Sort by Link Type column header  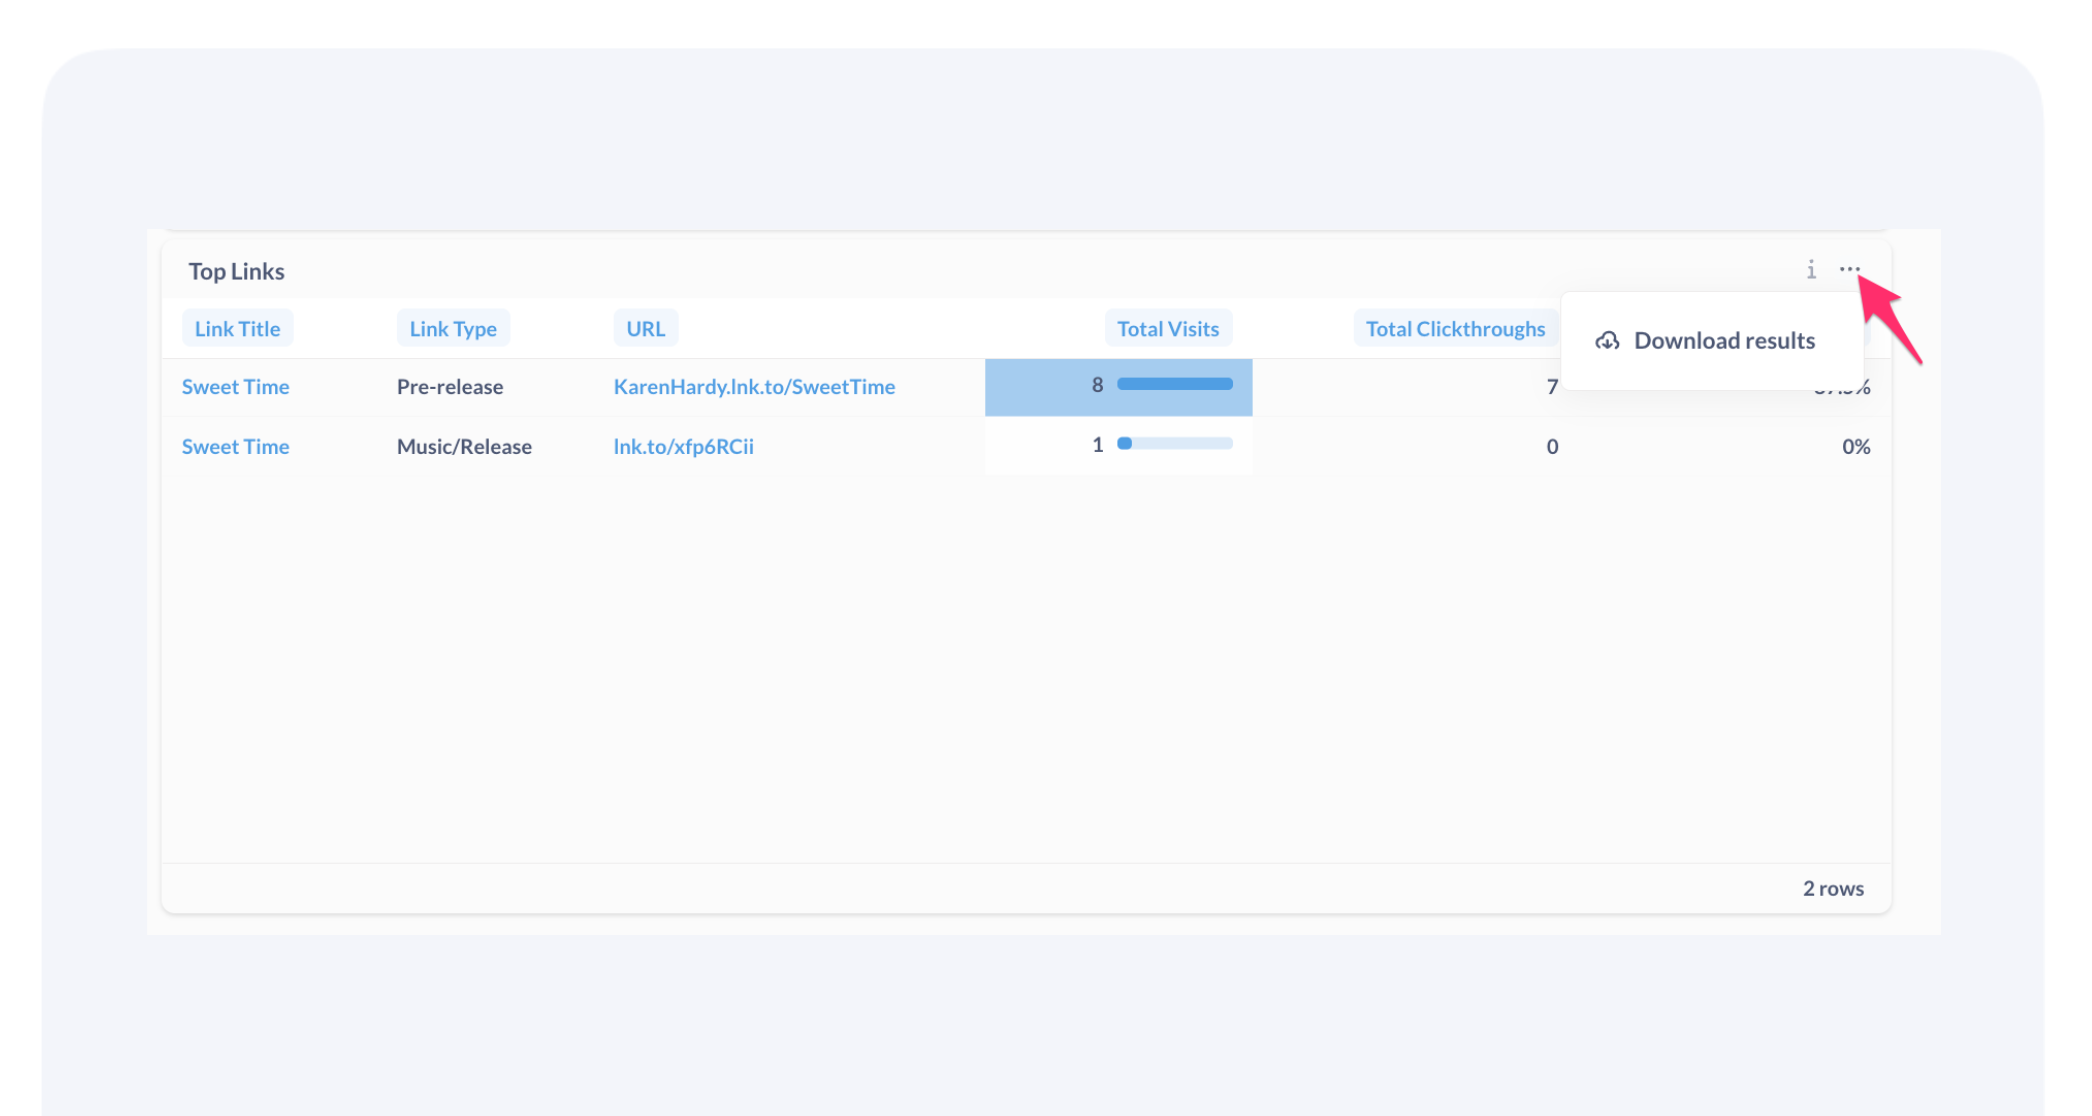tap(453, 329)
